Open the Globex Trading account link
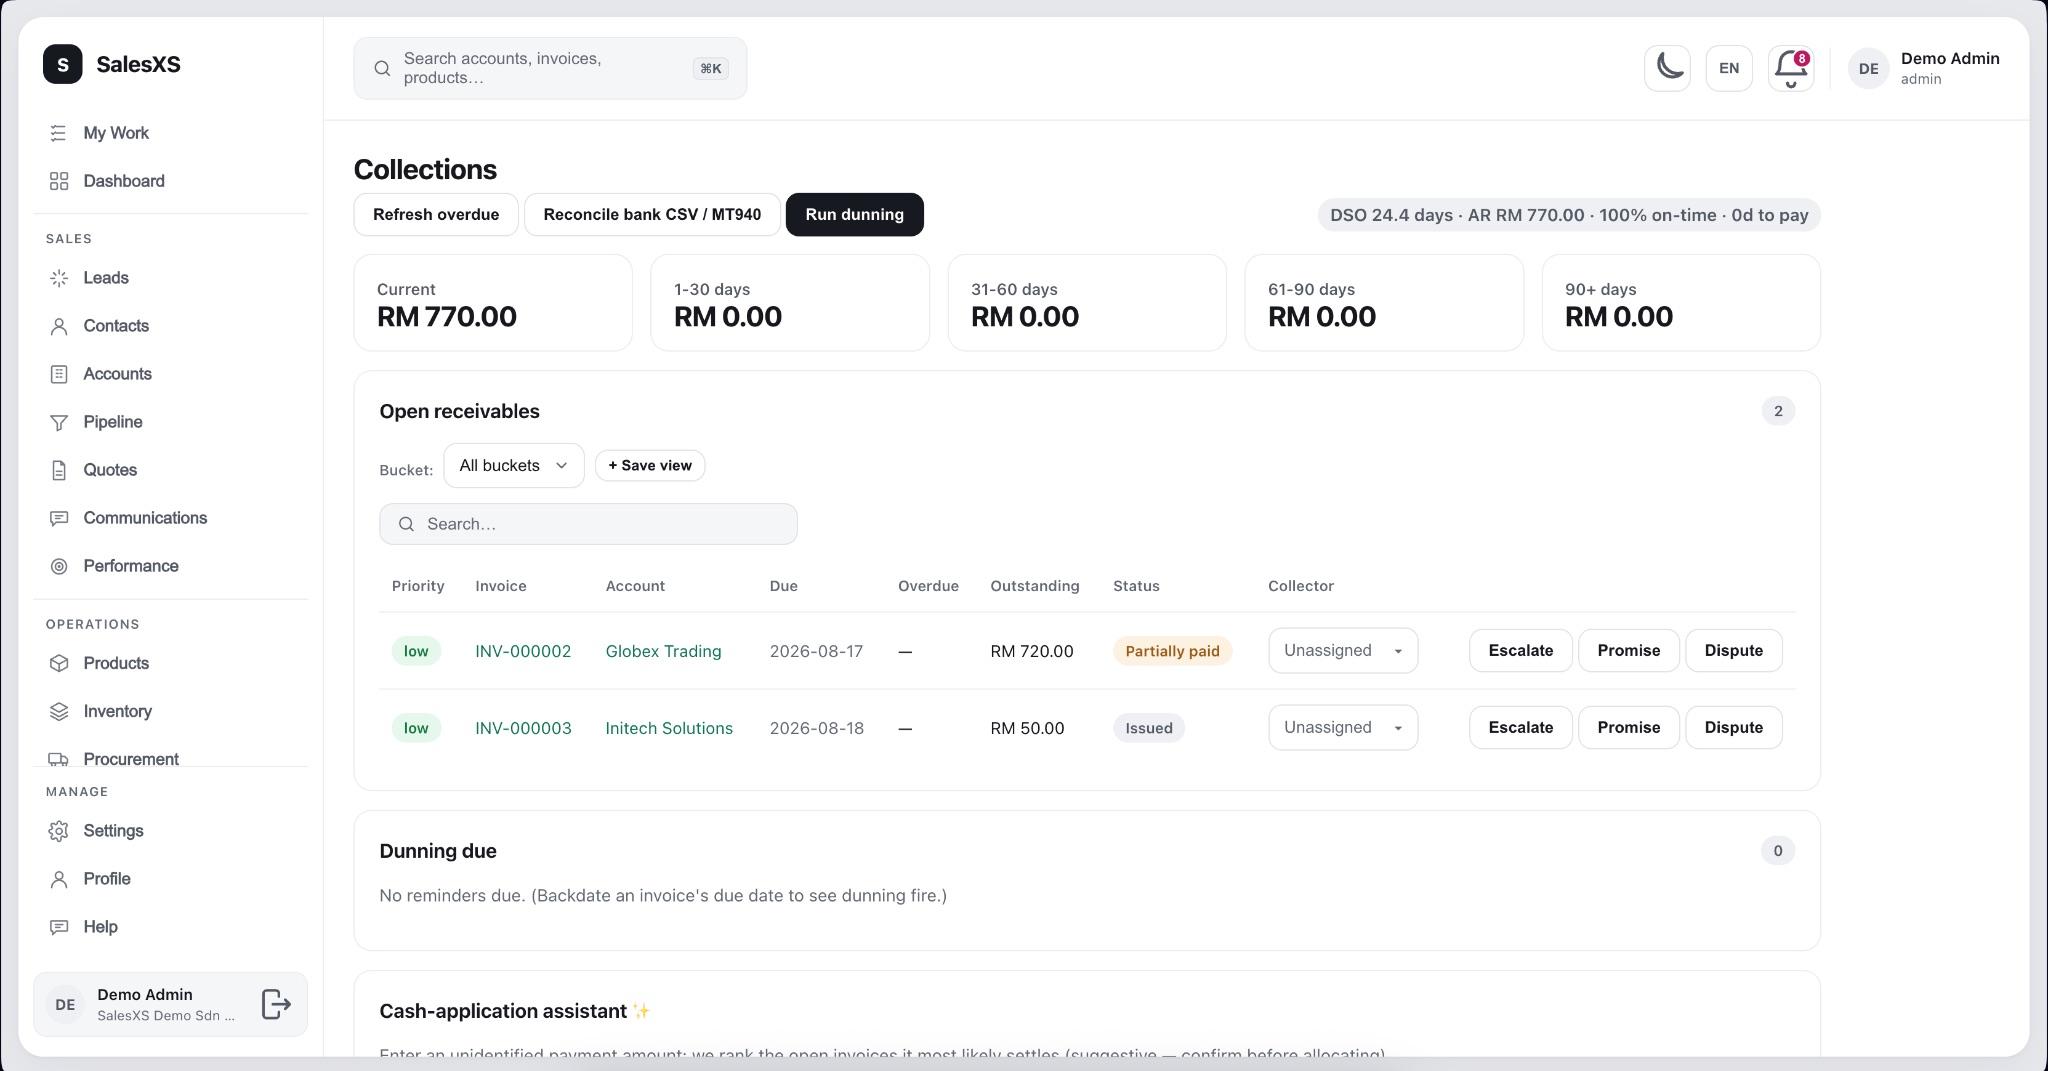Viewport: 2048px width, 1071px height. [663, 651]
